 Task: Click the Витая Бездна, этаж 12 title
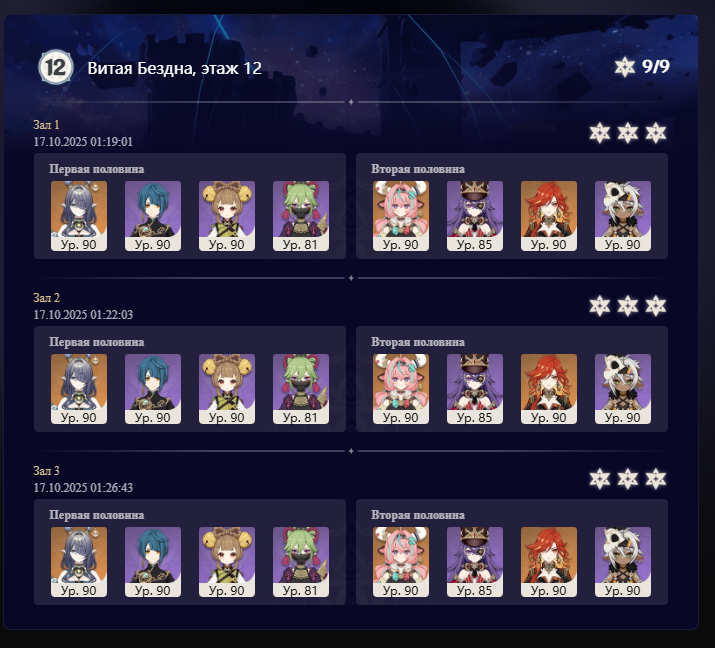[175, 68]
